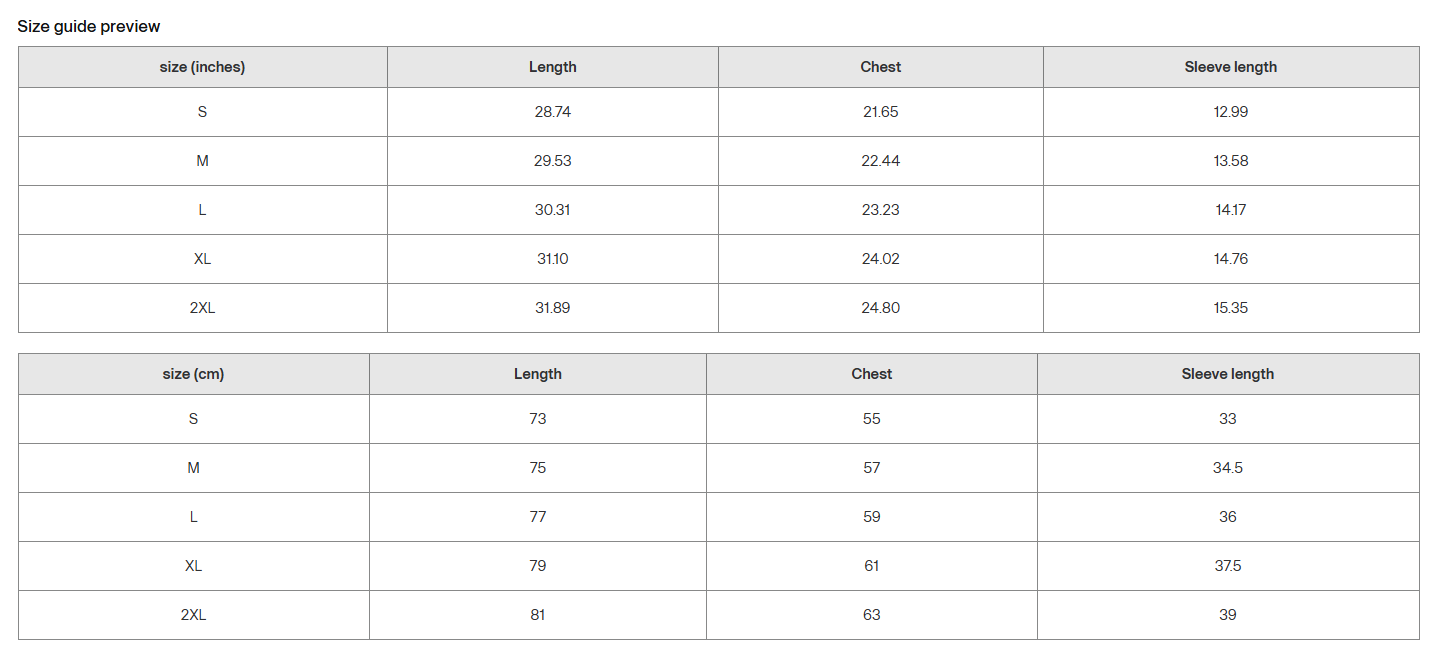
Task: Select the 28.74 length cell
Action: [x=552, y=112]
